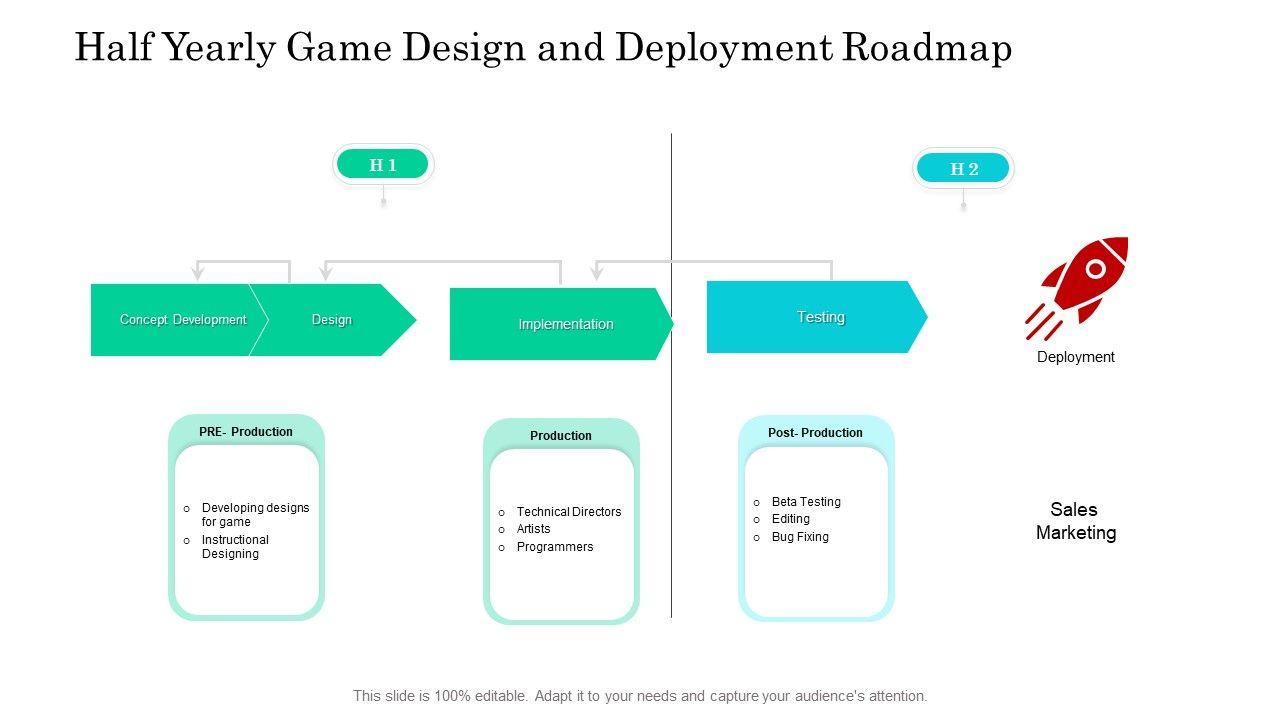Click the slide title heading text
Viewport: 1280px width, 720px height.
(x=543, y=48)
